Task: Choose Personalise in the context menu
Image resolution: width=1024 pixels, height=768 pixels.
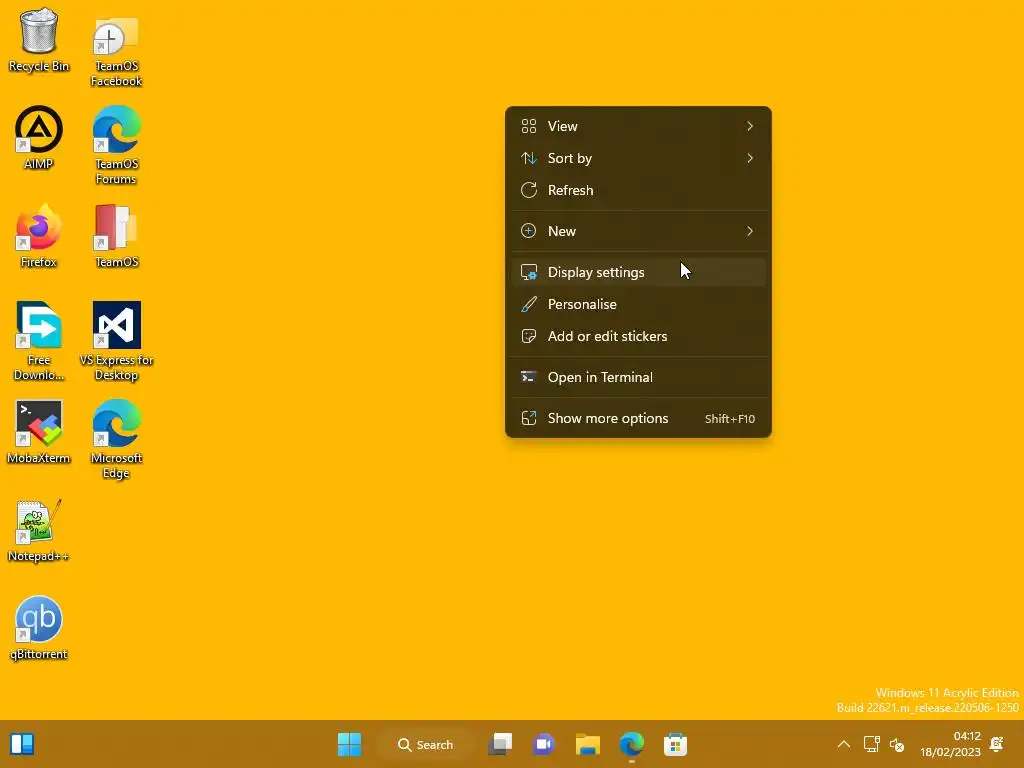Action: [638, 304]
